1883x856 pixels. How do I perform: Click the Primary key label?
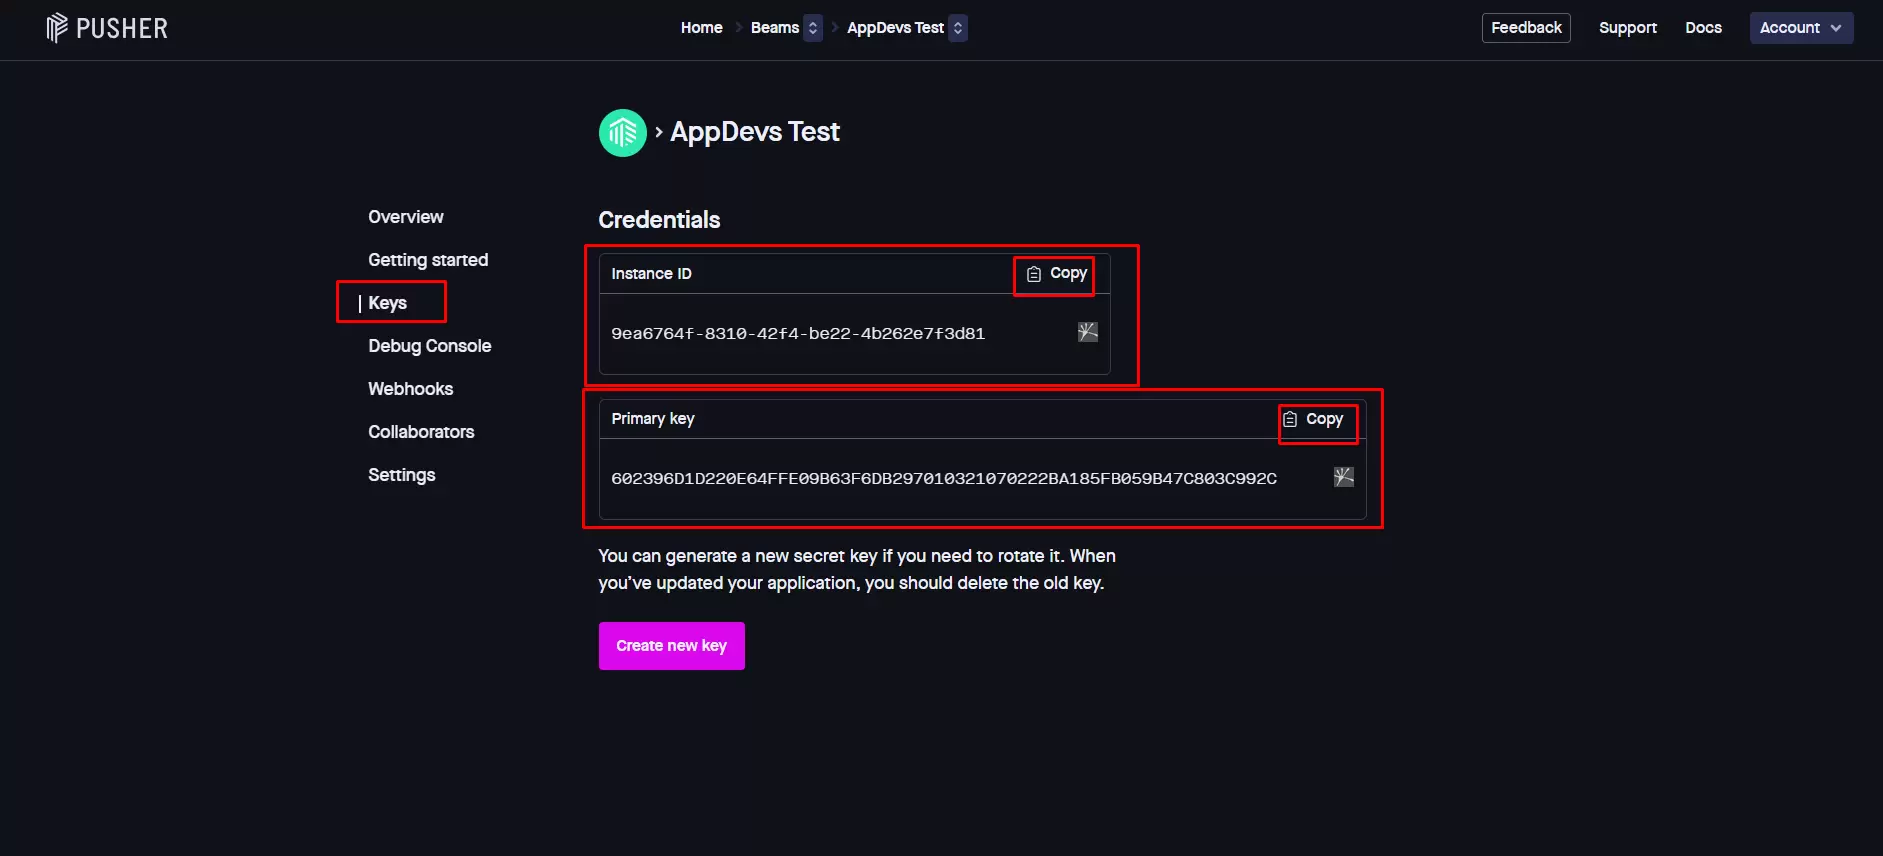coord(652,419)
